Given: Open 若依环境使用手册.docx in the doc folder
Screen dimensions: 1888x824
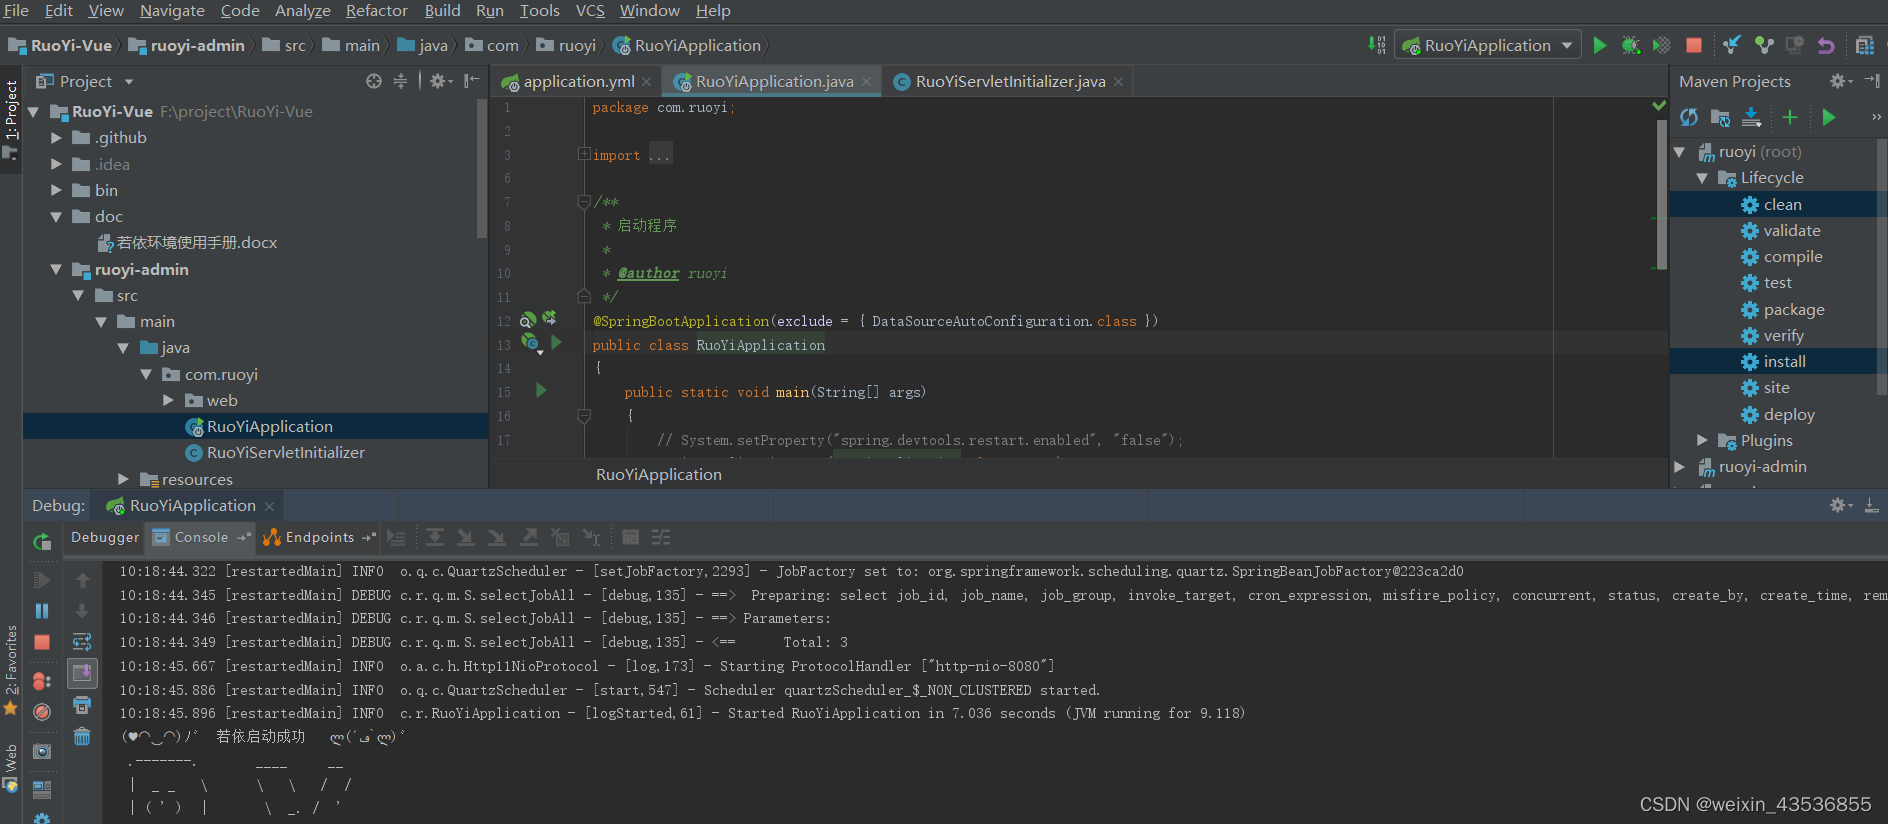Looking at the screenshot, I should (196, 242).
